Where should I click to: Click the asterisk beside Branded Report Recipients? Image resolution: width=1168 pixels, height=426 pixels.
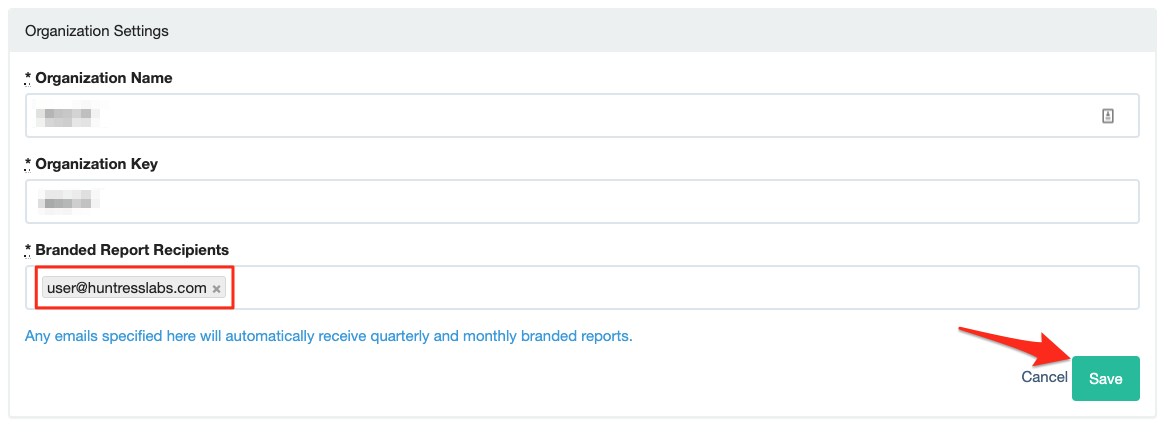coord(28,250)
